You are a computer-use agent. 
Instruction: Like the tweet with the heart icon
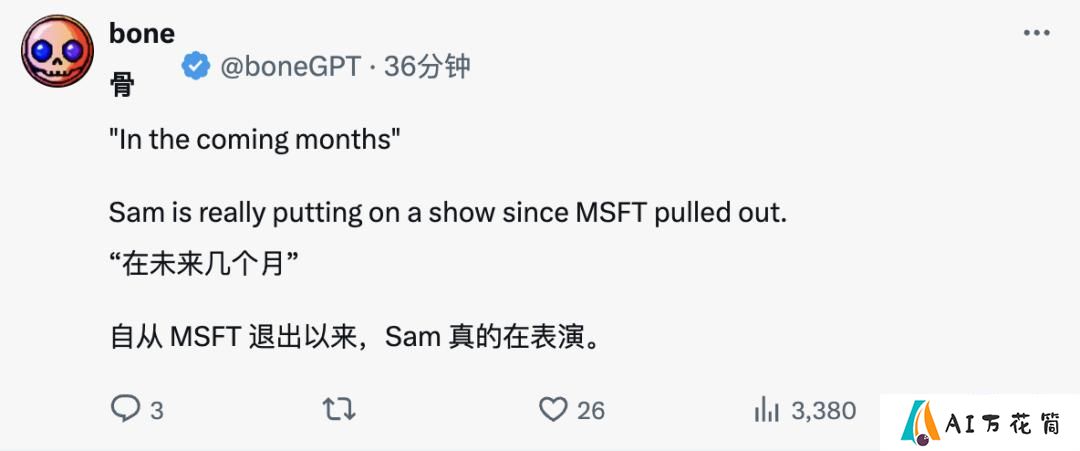coord(553,410)
